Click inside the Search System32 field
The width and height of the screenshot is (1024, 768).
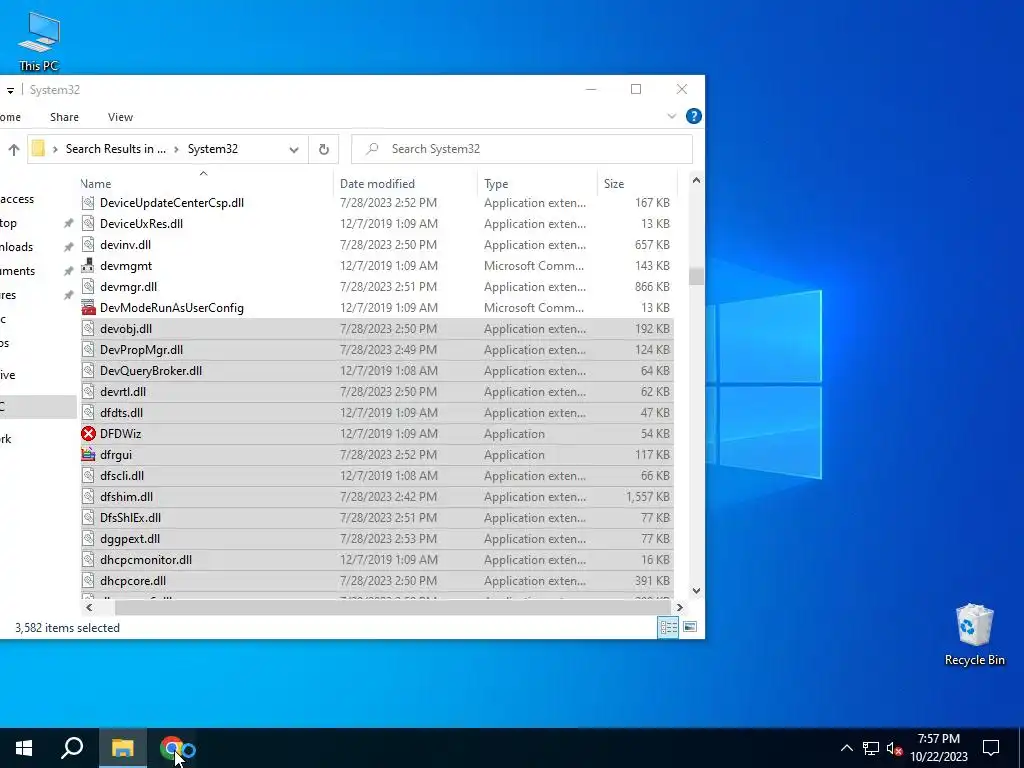tap(522, 149)
